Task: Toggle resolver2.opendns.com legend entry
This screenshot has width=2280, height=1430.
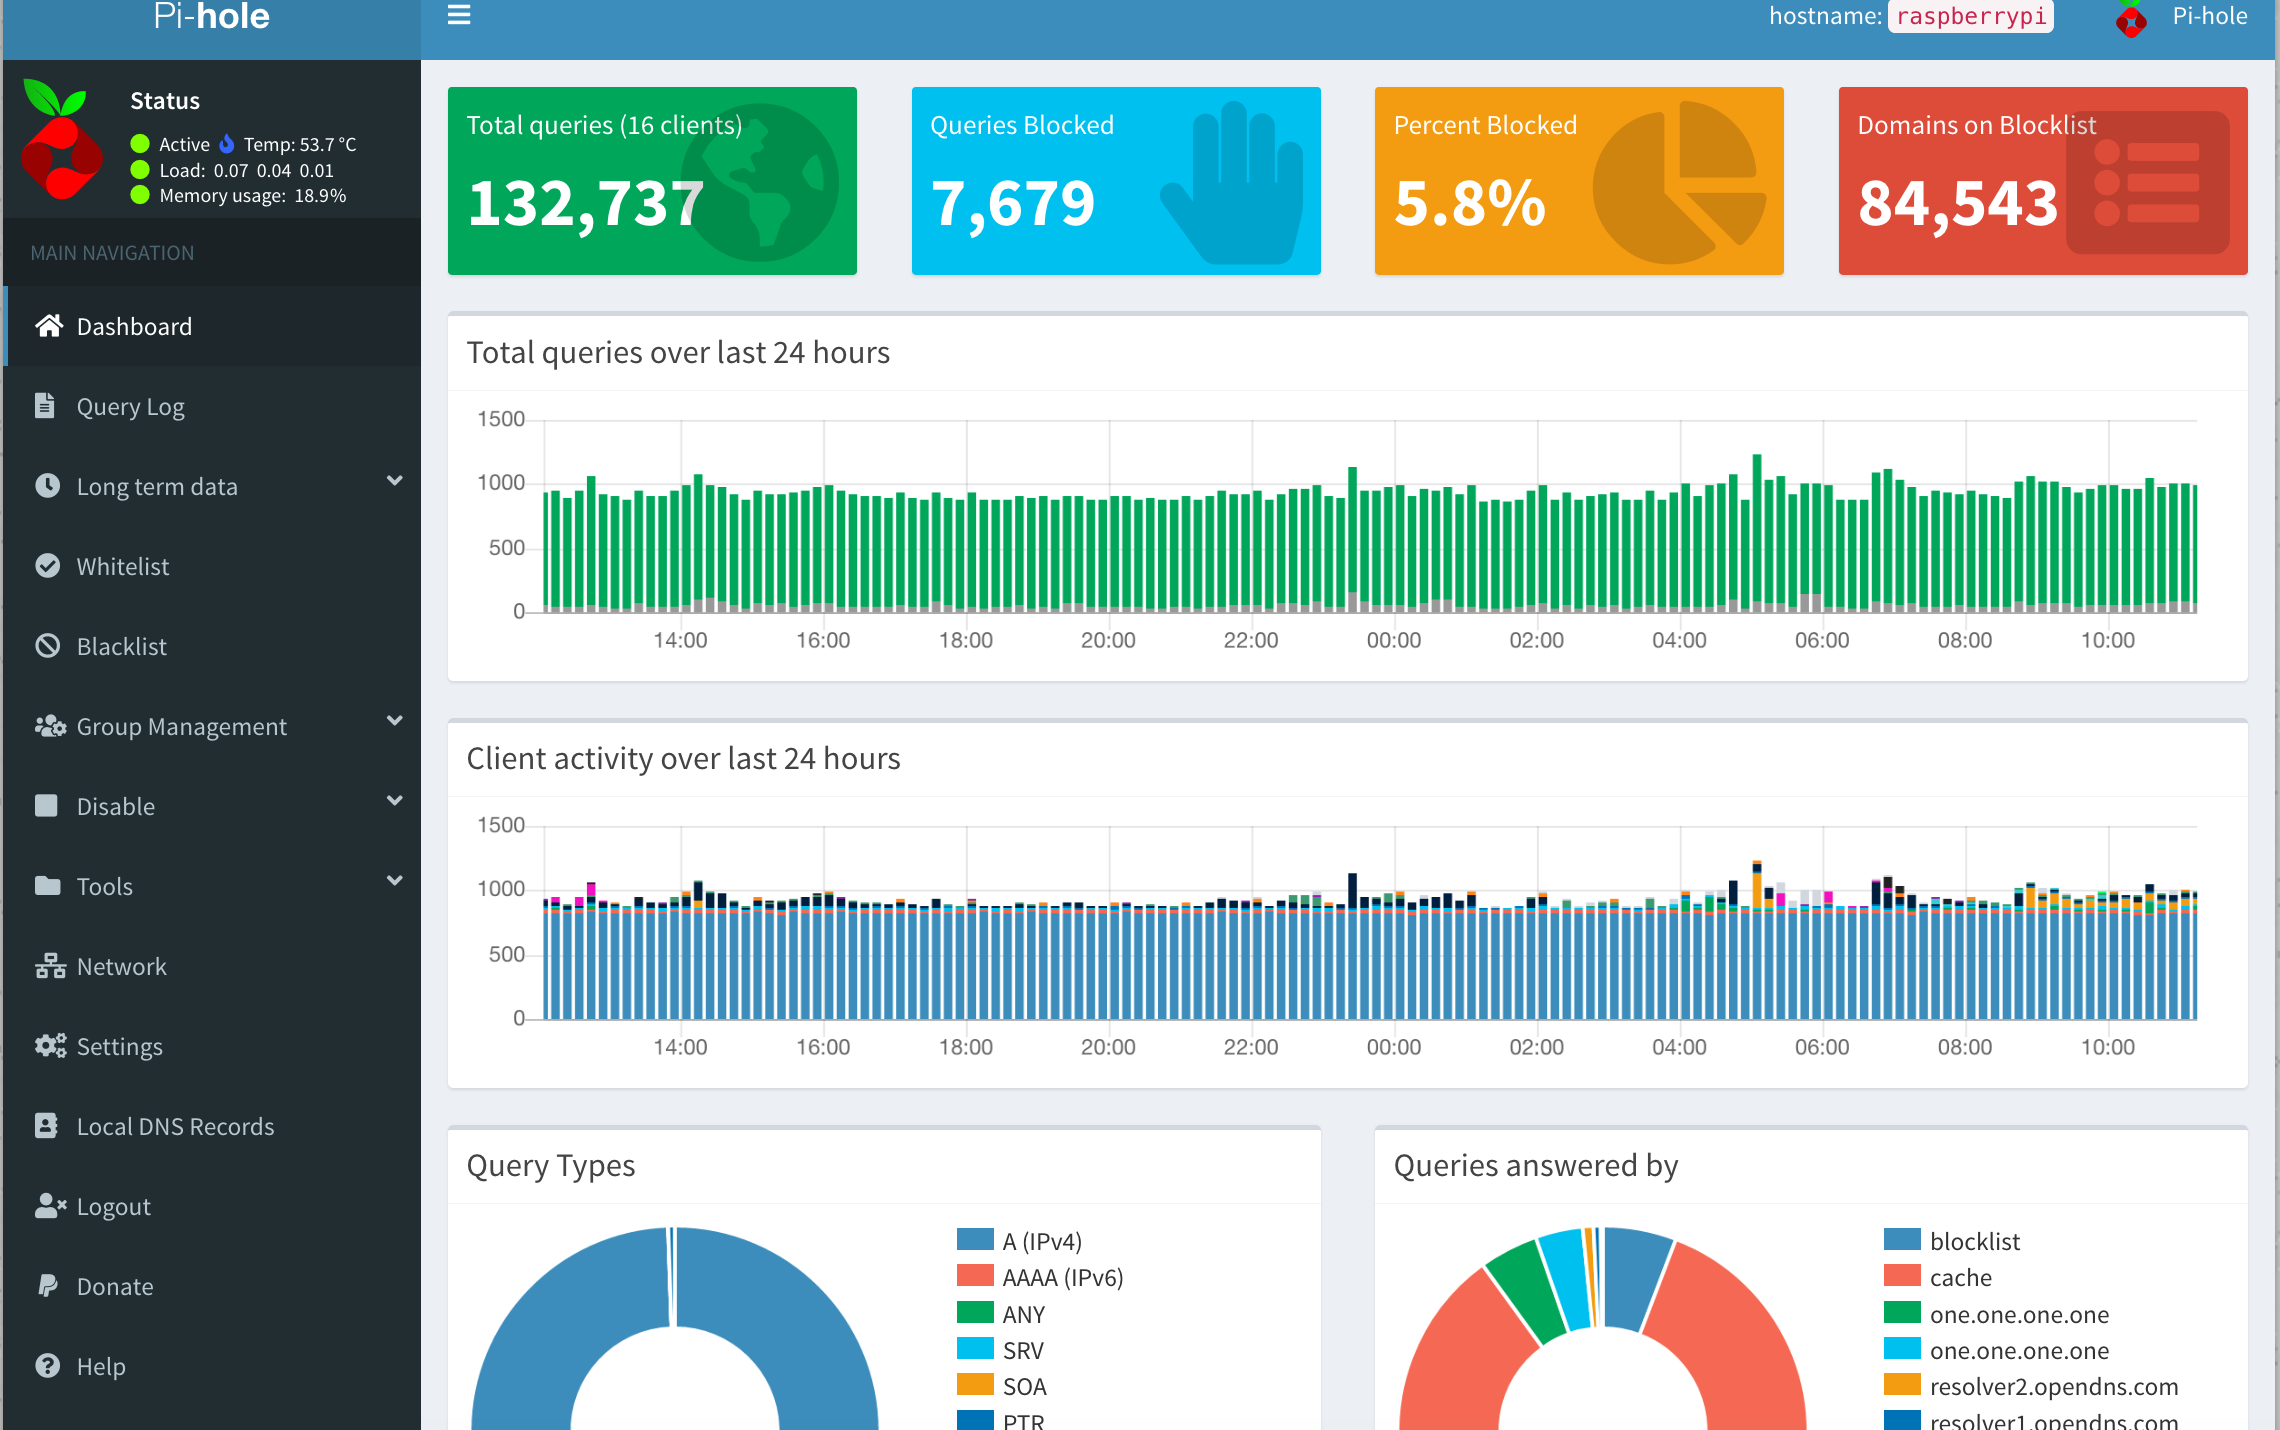Action: [x=2031, y=1386]
